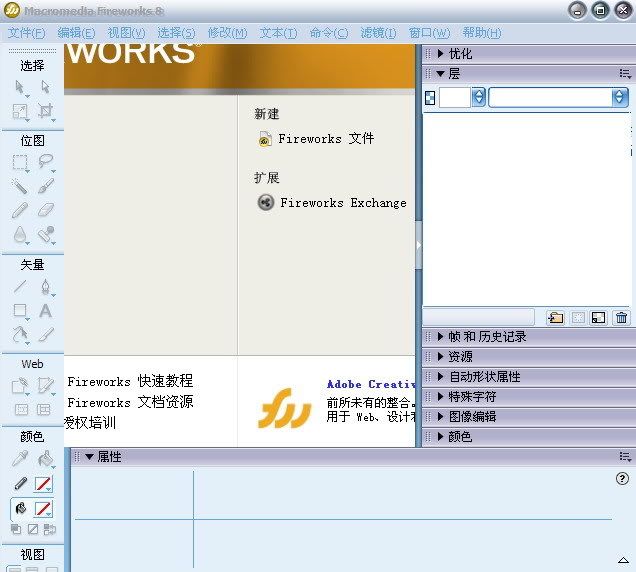Open the layer blend mode dropdown

tap(619, 97)
